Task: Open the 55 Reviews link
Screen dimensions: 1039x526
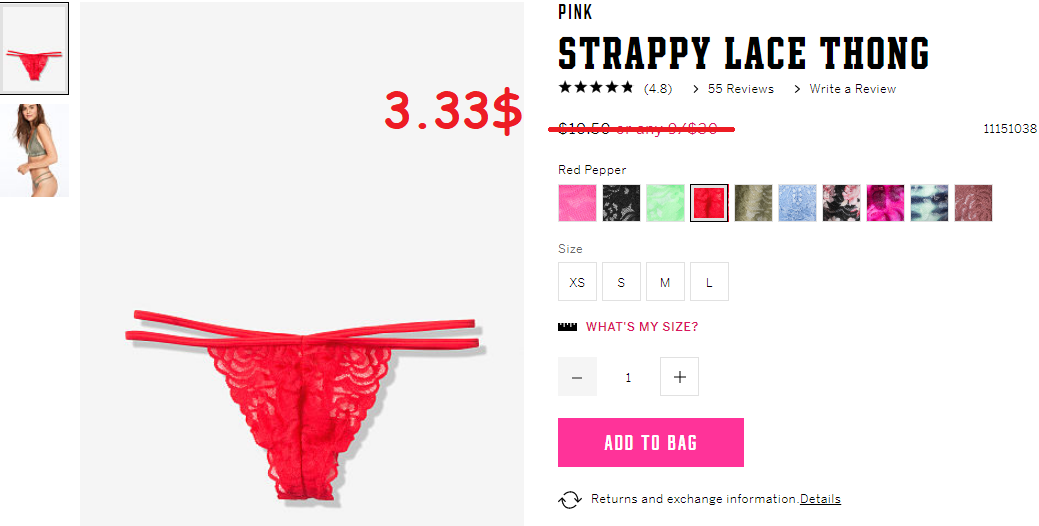Action: click(x=740, y=89)
